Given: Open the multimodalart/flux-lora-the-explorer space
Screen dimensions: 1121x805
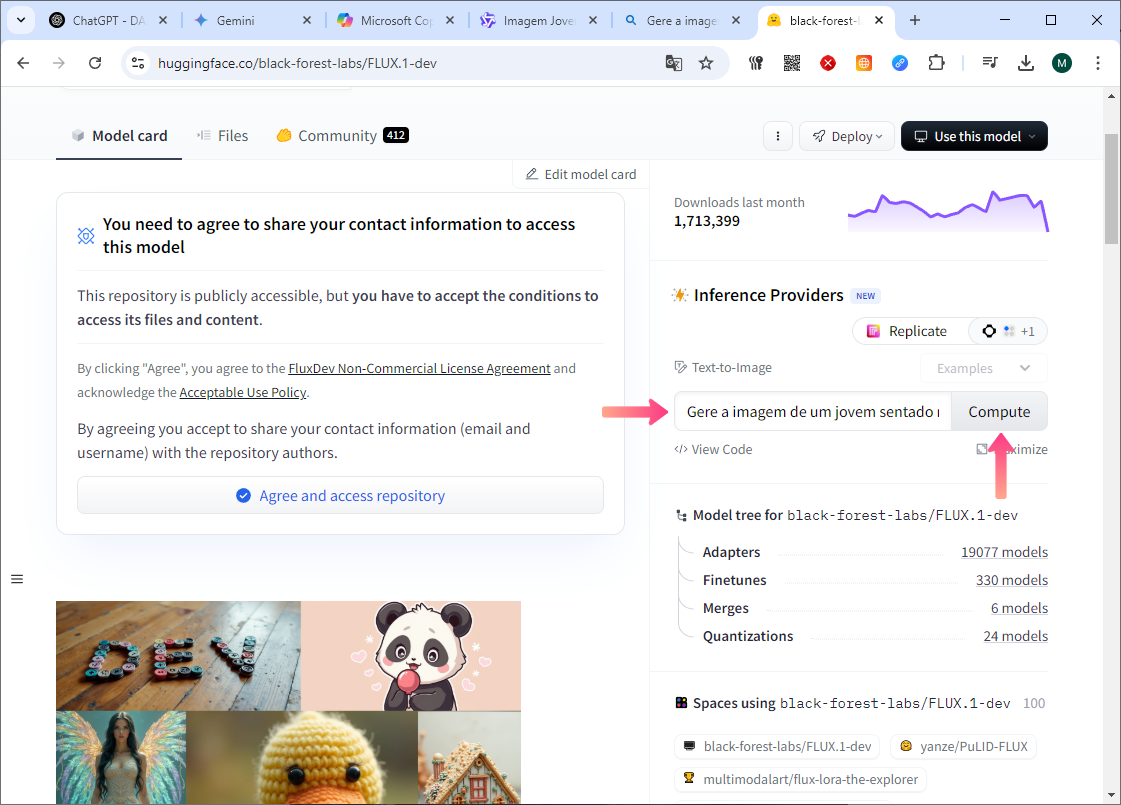Looking at the screenshot, I should (x=801, y=779).
